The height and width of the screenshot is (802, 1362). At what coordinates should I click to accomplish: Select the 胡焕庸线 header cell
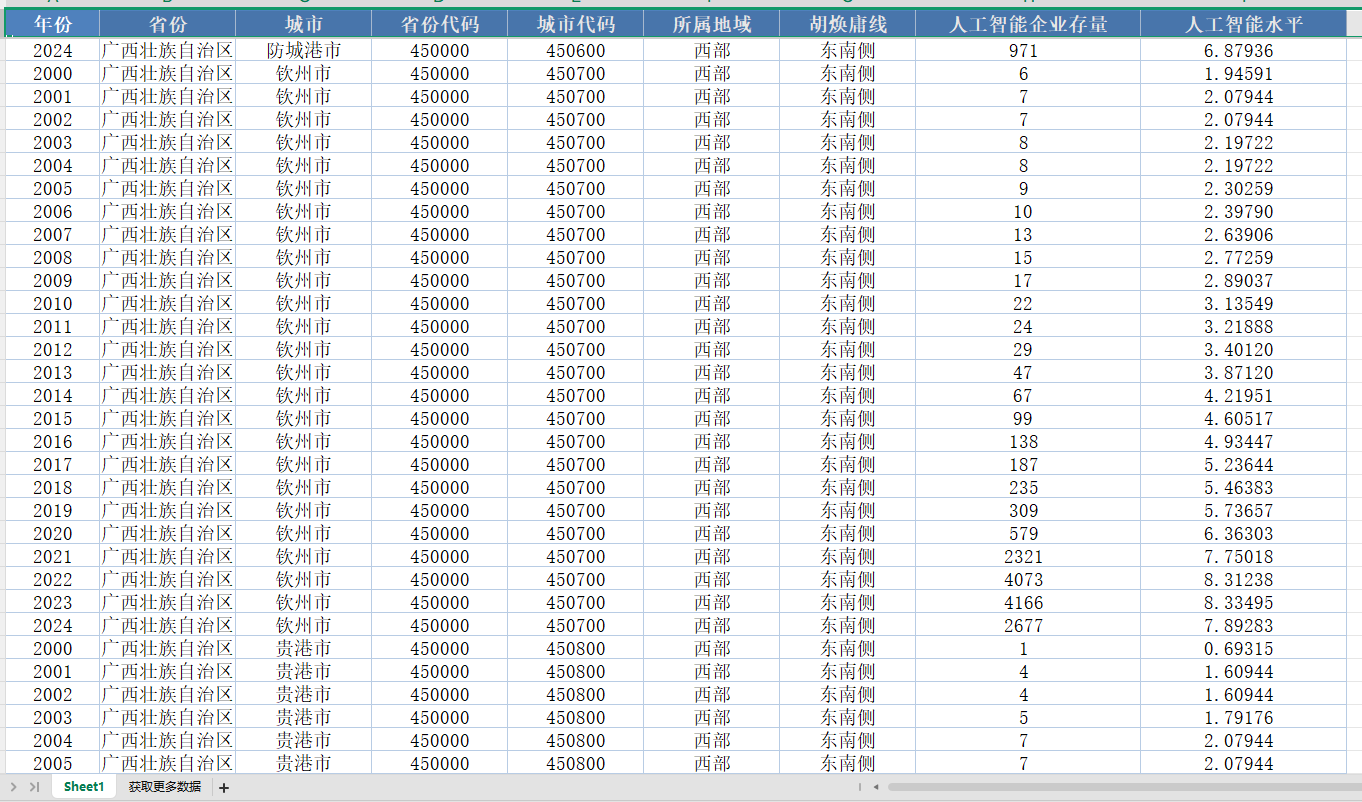click(847, 25)
